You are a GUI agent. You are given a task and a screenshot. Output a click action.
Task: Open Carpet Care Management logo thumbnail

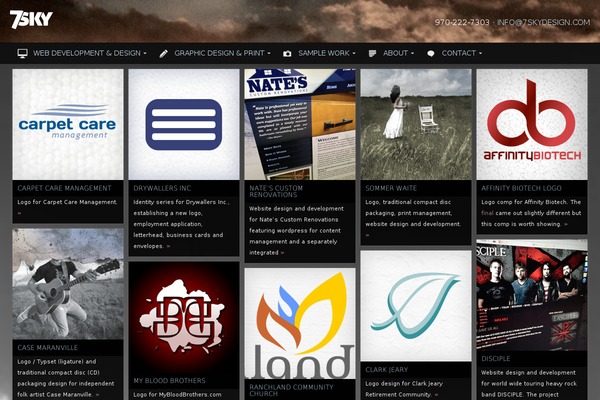coord(68,124)
